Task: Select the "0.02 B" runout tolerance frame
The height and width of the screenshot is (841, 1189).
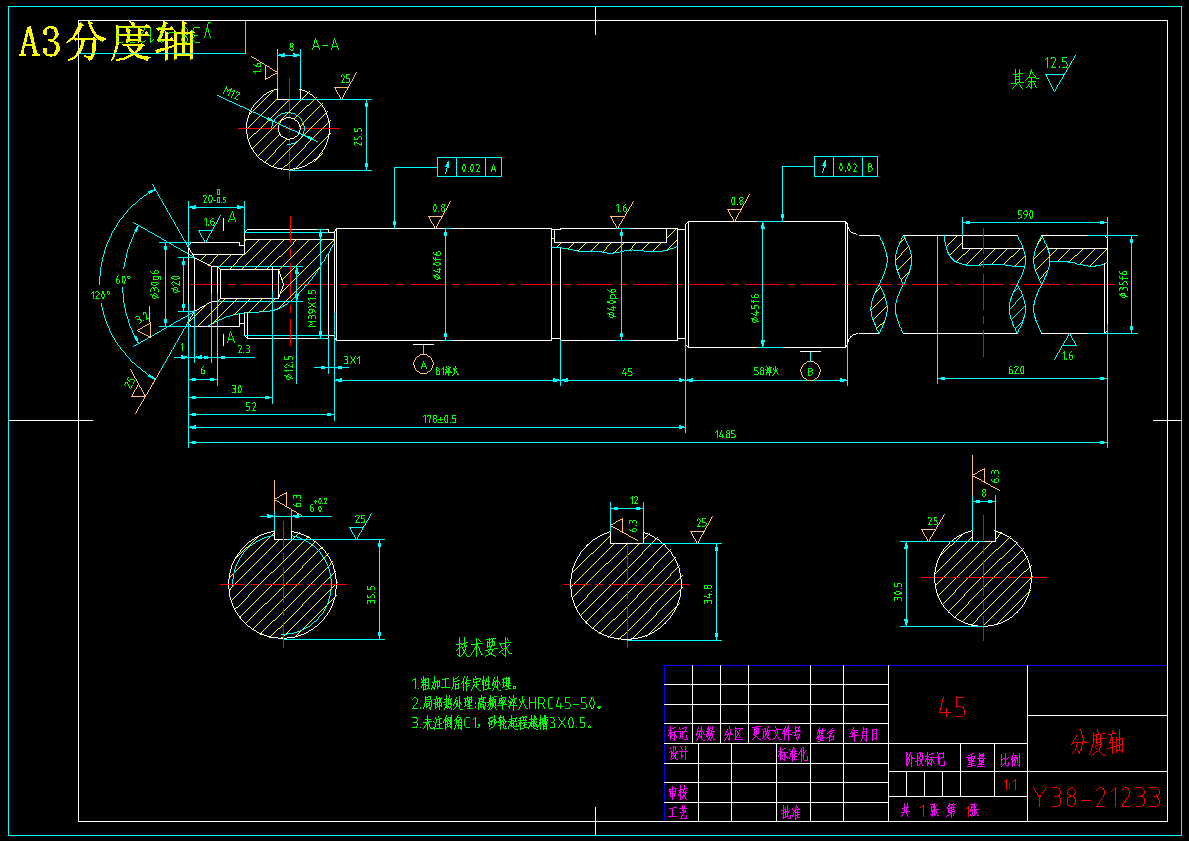Action: (x=845, y=167)
